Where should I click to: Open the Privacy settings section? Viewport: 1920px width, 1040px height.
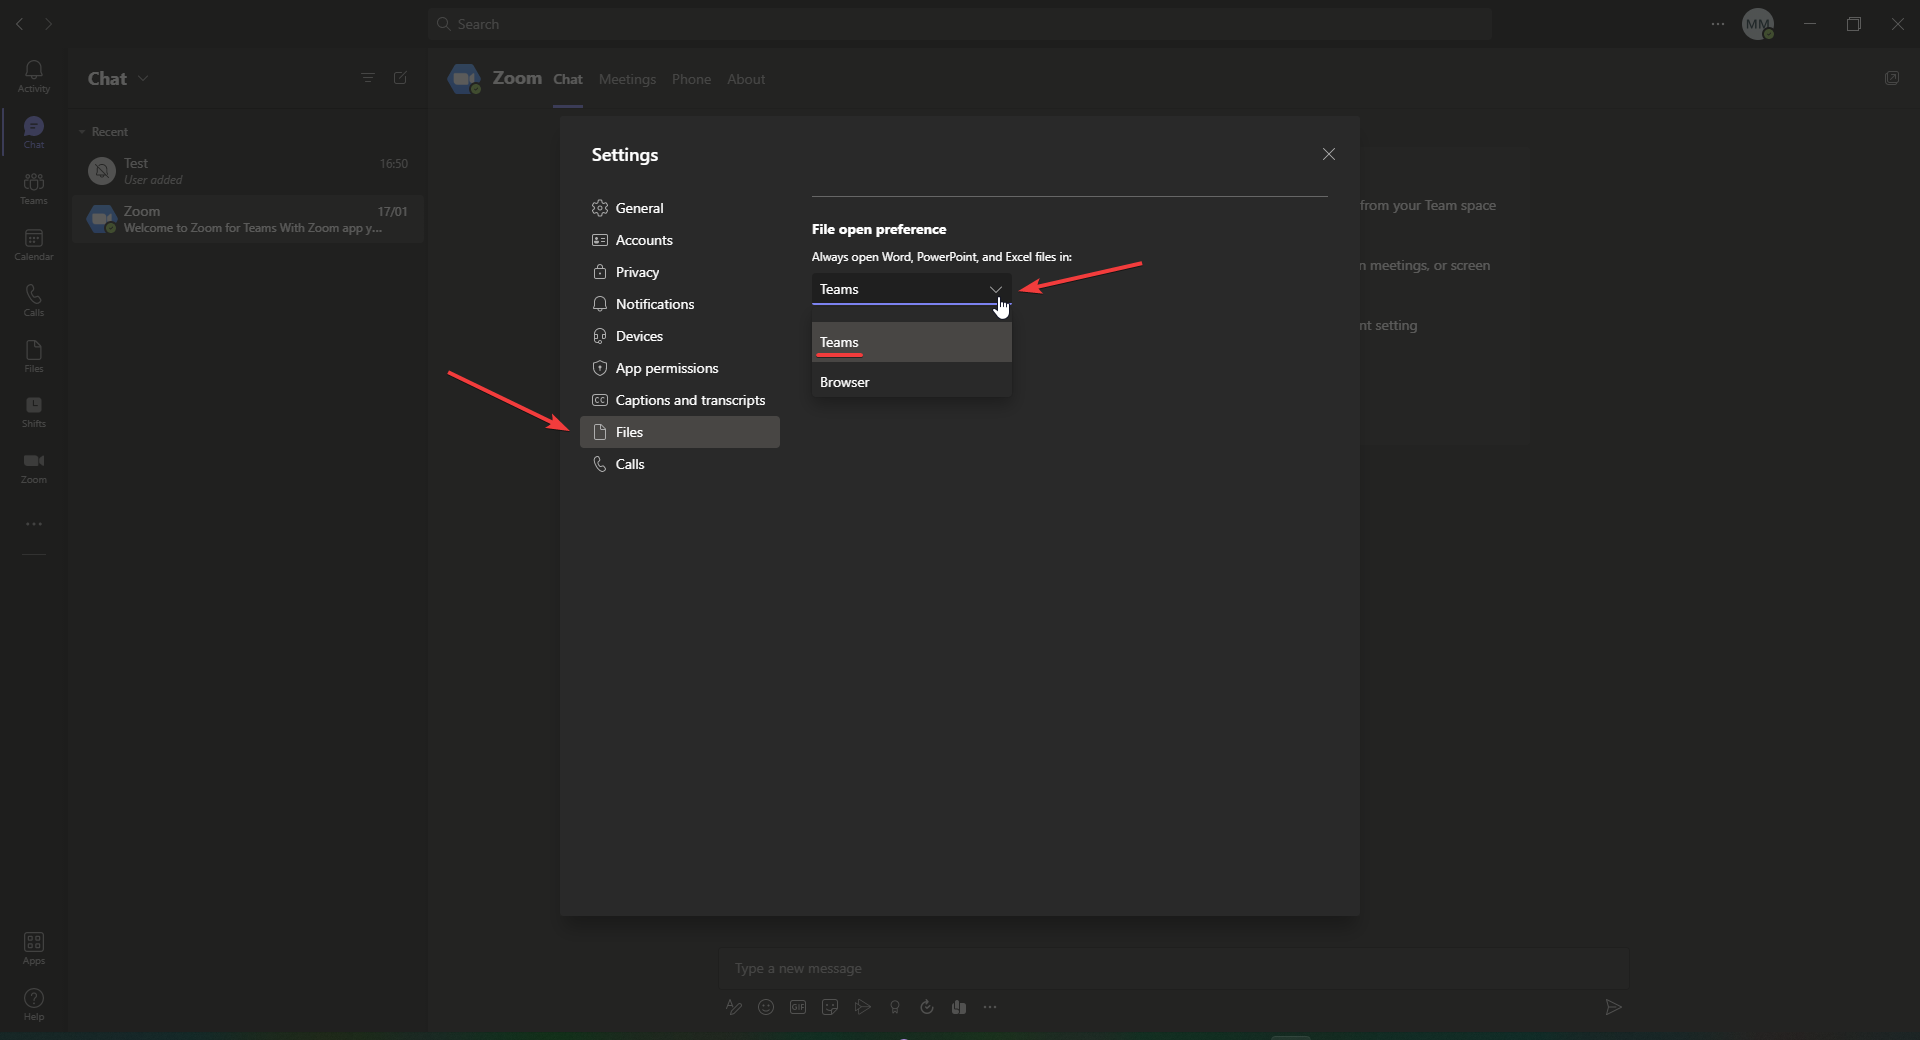pos(637,272)
